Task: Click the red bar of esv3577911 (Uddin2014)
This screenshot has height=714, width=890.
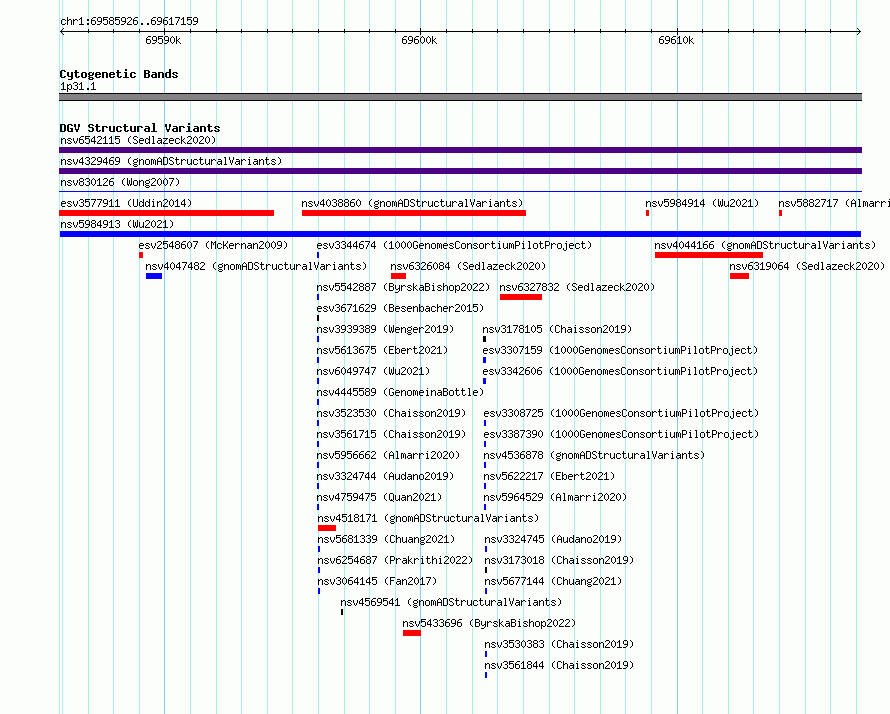Action: [166, 213]
